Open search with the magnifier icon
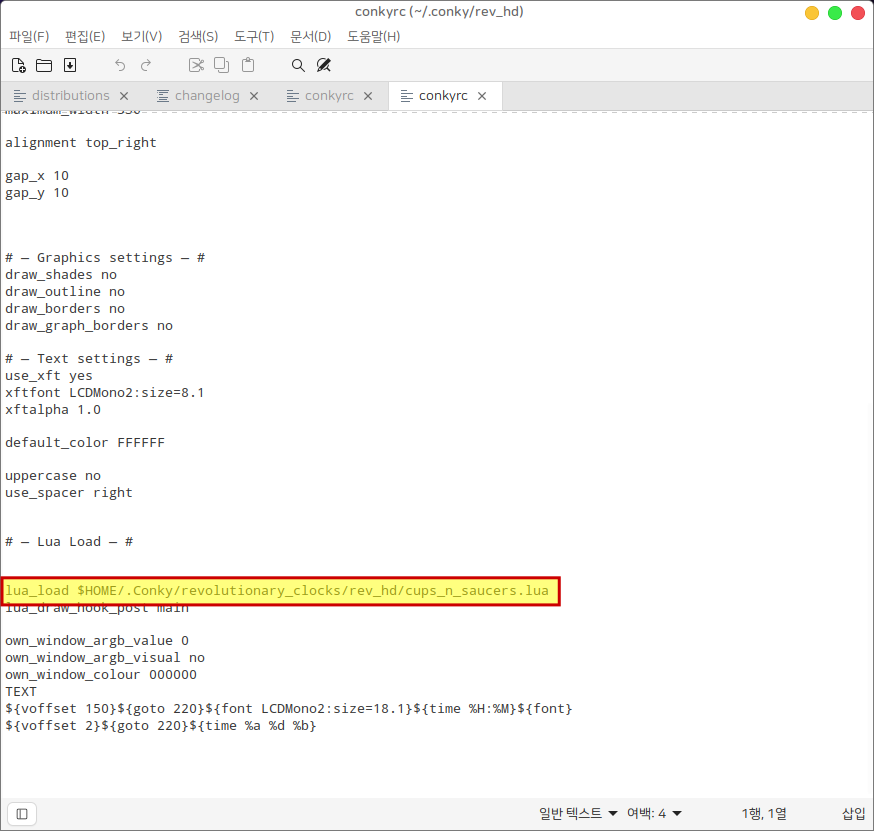Image resolution: width=874 pixels, height=831 pixels. pos(298,65)
